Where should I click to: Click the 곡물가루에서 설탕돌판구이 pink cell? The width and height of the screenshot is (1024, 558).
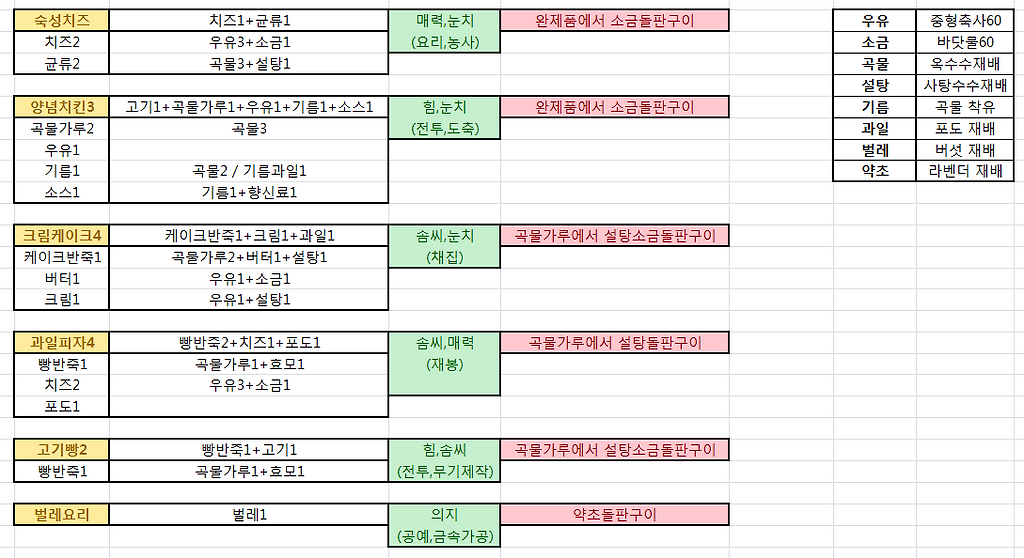coord(614,343)
